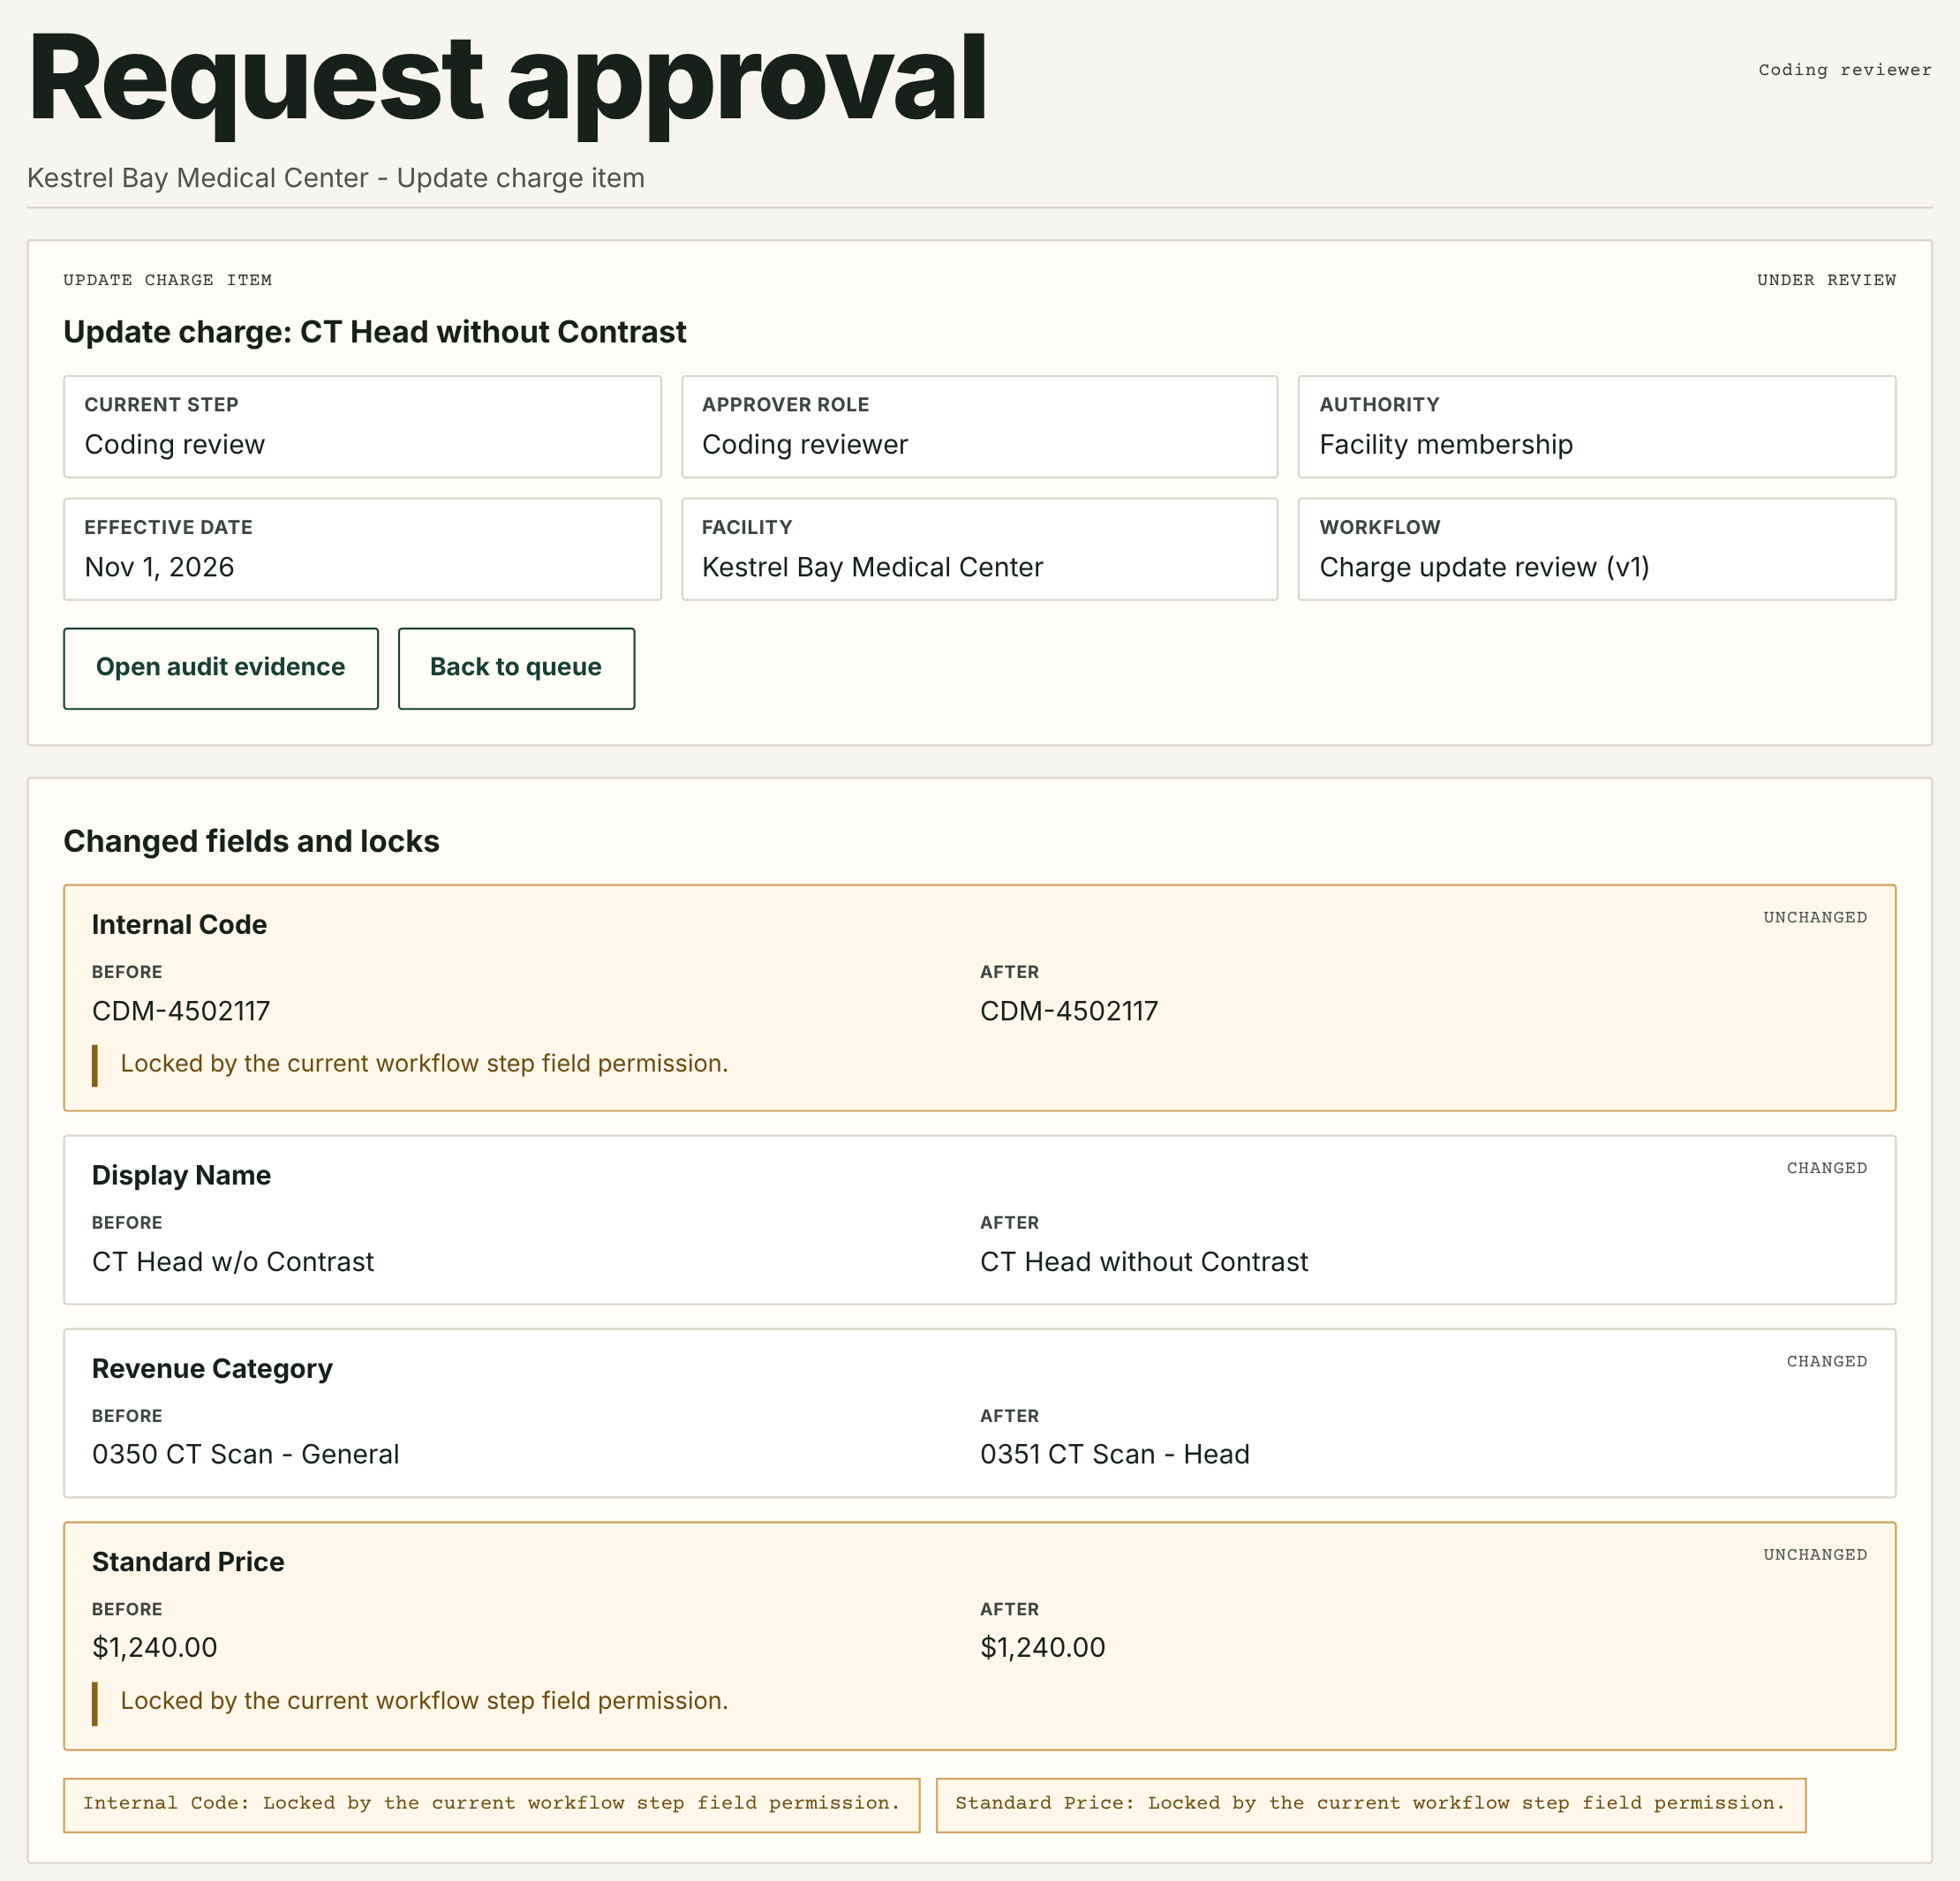Click the Internal Code after value CDM-4502117
The height and width of the screenshot is (1881, 1960).
point(1069,1011)
